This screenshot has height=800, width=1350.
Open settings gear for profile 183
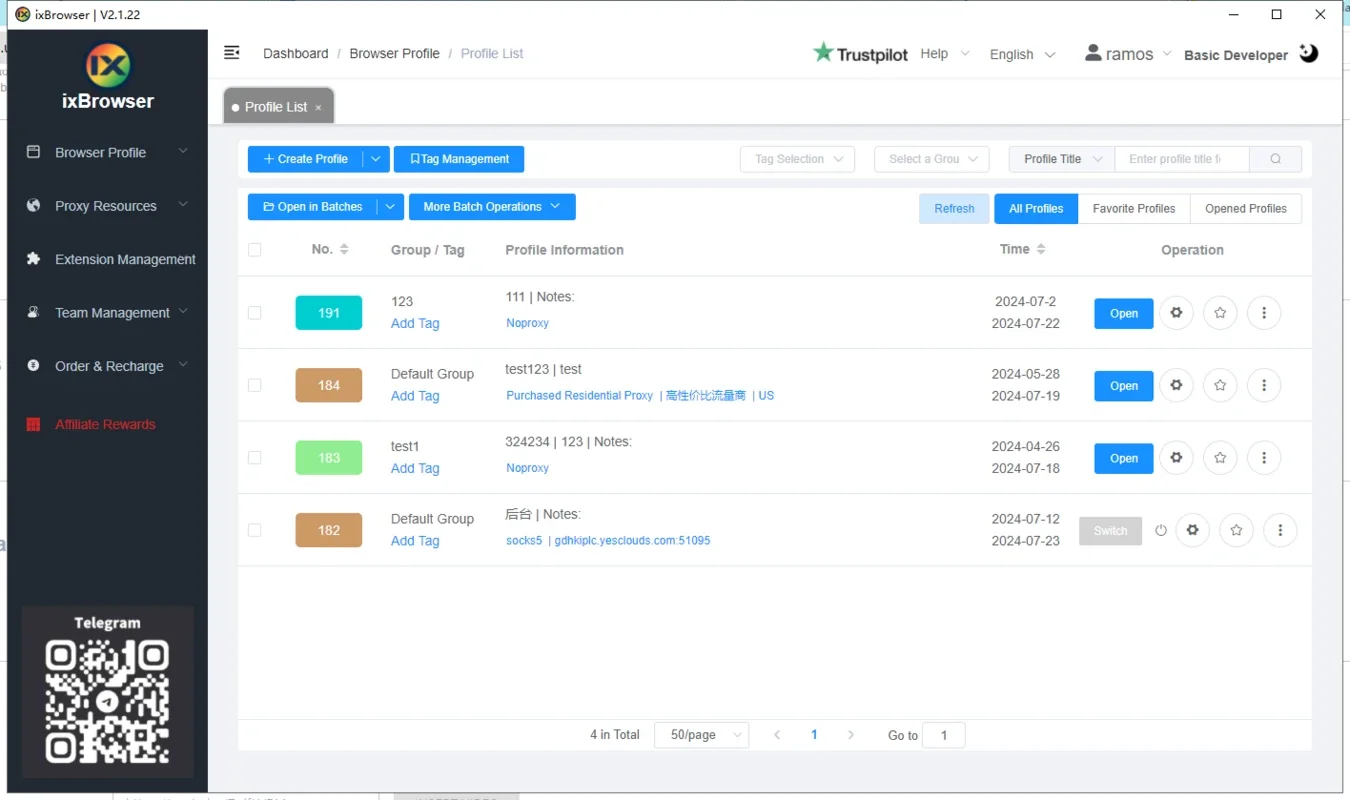(1176, 458)
